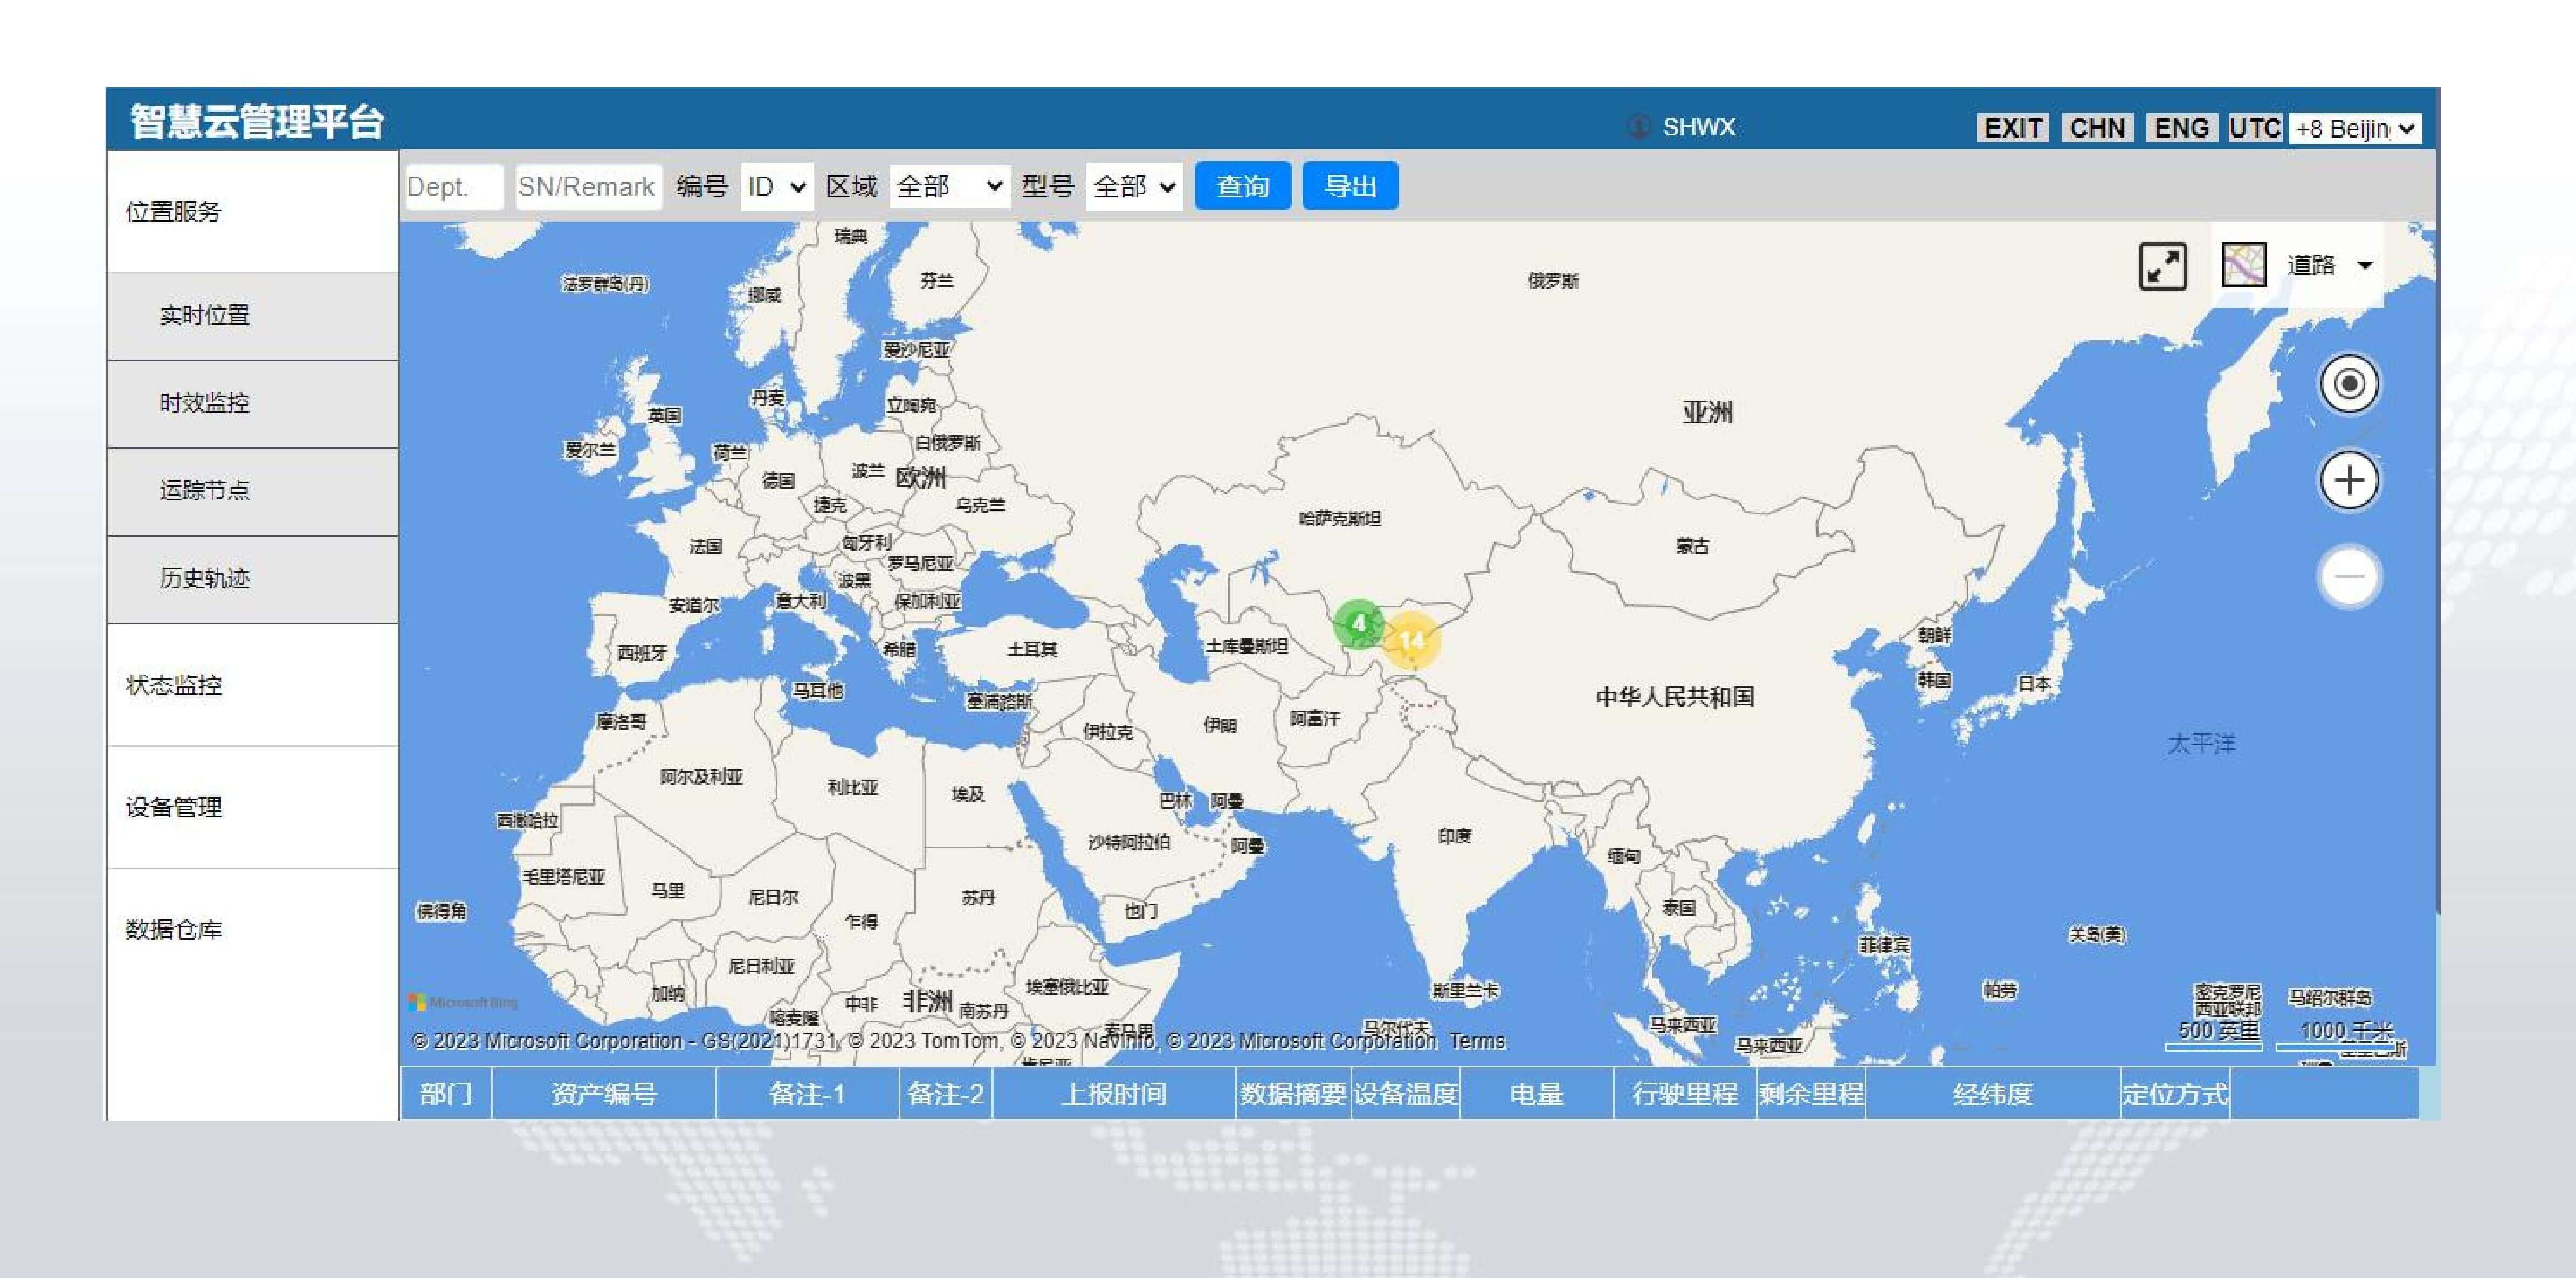
Task: Open the 实时位置 menu item
Action: pyautogui.click(x=205, y=316)
